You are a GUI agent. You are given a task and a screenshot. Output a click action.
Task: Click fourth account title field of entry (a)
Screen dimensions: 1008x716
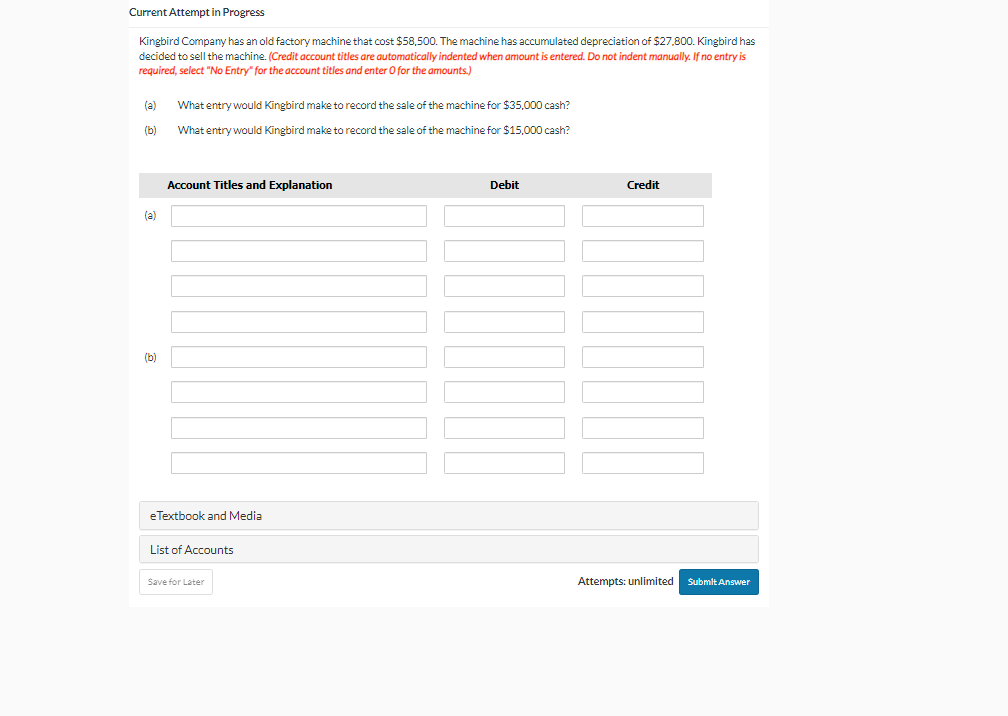(299, 322)
